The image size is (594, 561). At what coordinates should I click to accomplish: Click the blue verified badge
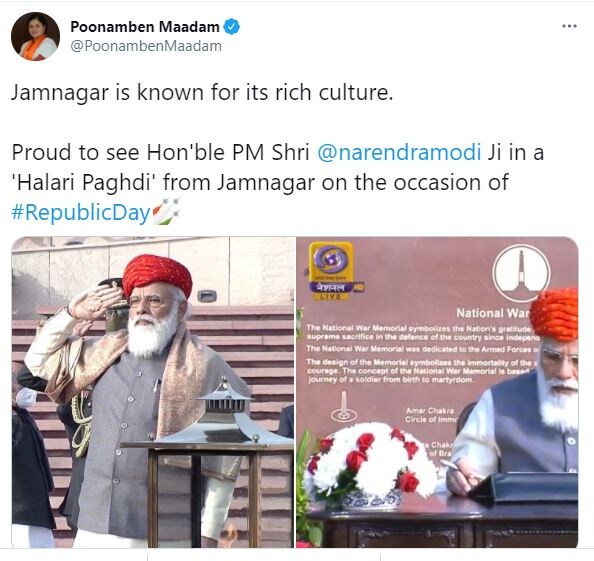click(x=231, y=27)
